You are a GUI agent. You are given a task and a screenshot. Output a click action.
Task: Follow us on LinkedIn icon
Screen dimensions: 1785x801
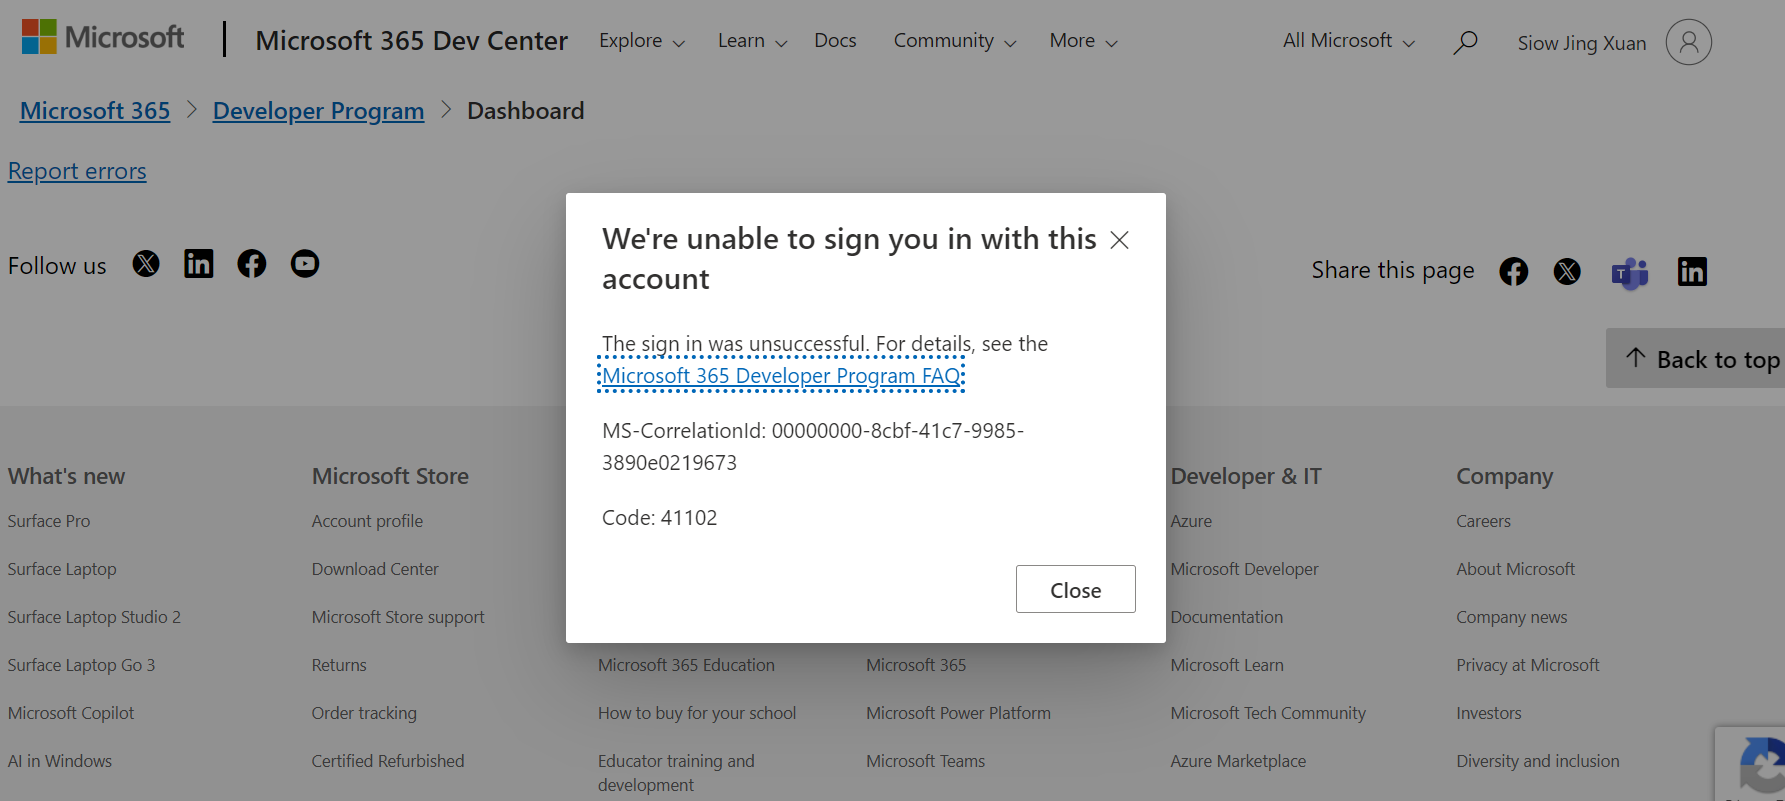point(199,264)
